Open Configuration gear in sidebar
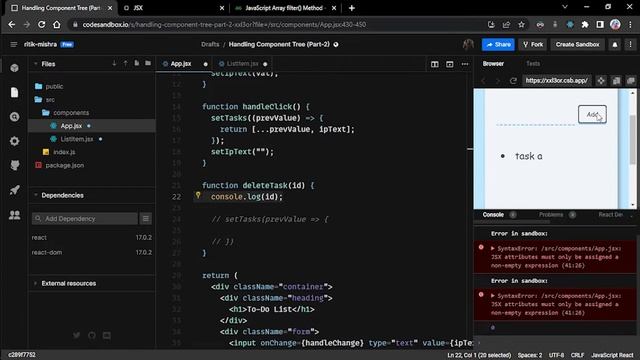Image resolution: width=640 pixels, height=360 pixels. [14, 141]
